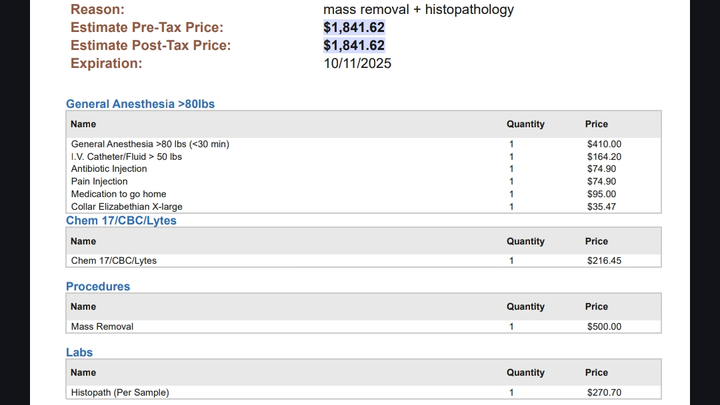Click the Price column header in Procedures table

point(596,307)
